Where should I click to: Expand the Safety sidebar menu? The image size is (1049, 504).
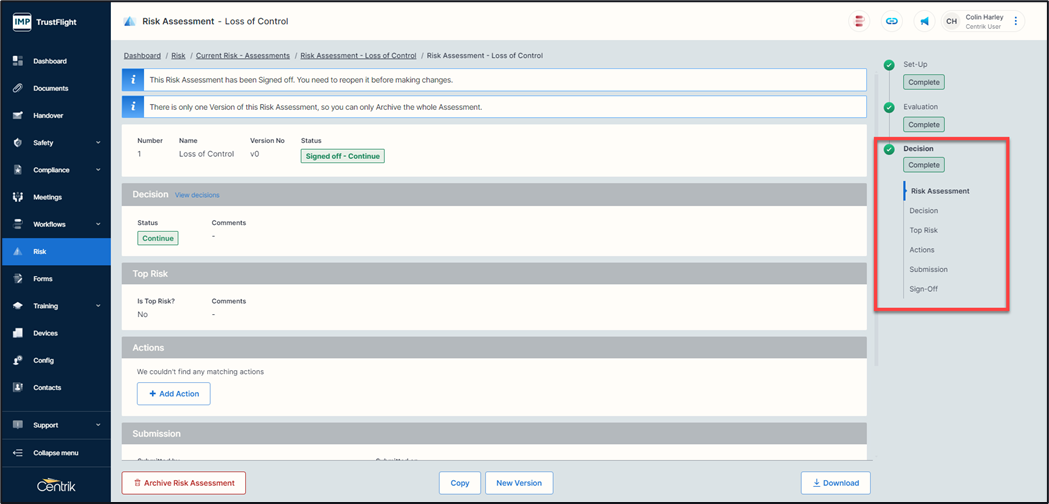point(55,143)
